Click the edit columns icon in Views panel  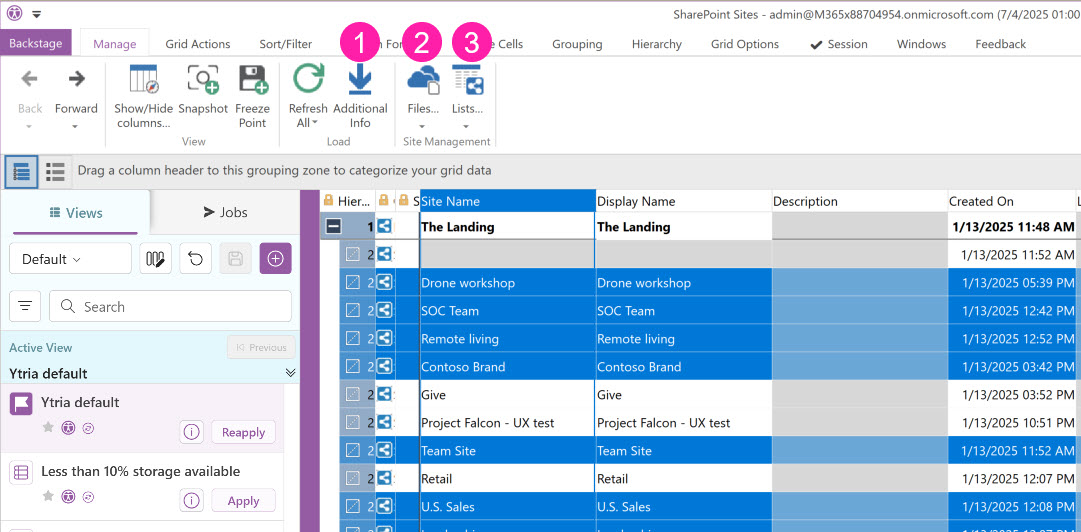(x=155, y=259)
